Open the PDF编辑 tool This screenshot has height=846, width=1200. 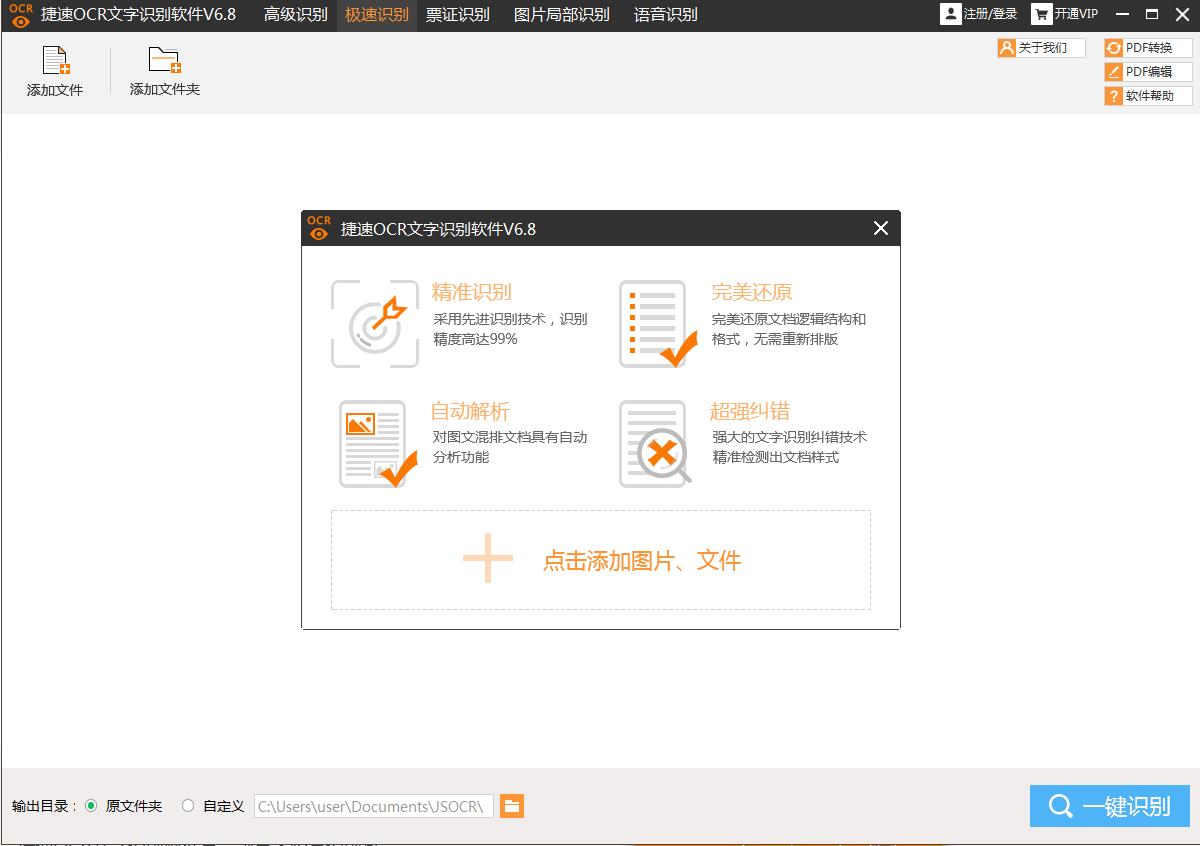tap(1146, 71)
